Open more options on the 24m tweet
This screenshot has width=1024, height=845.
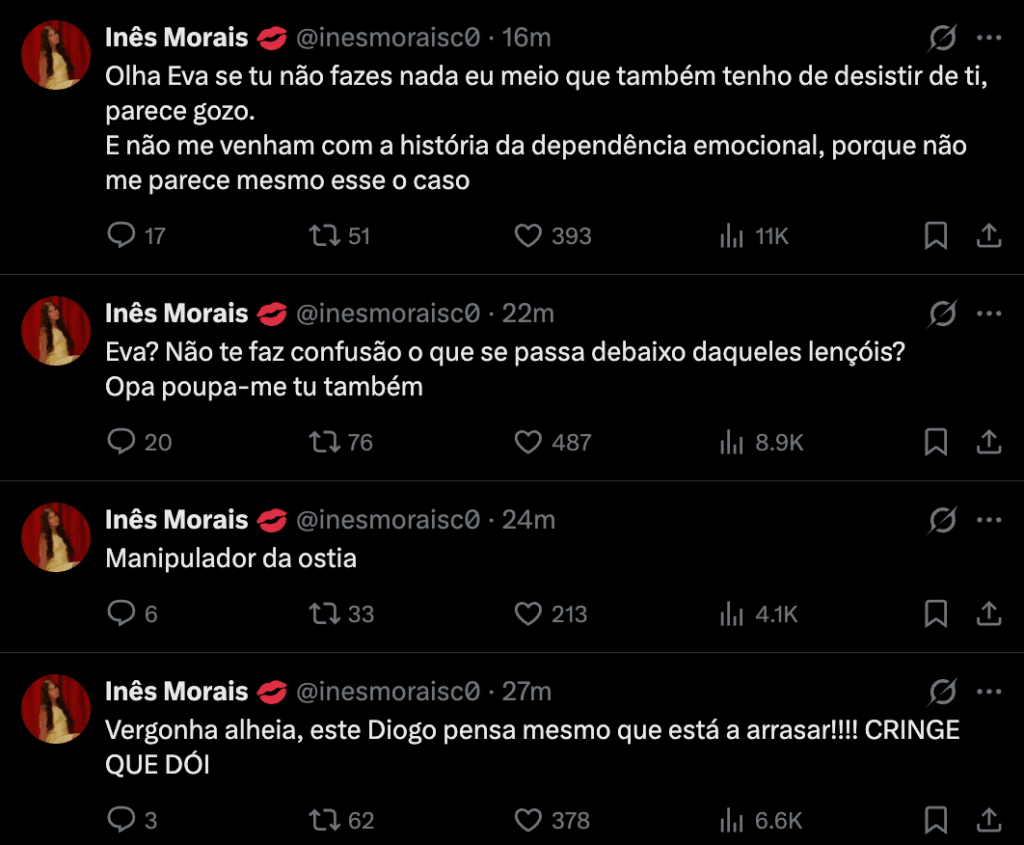tap(988, 520)
